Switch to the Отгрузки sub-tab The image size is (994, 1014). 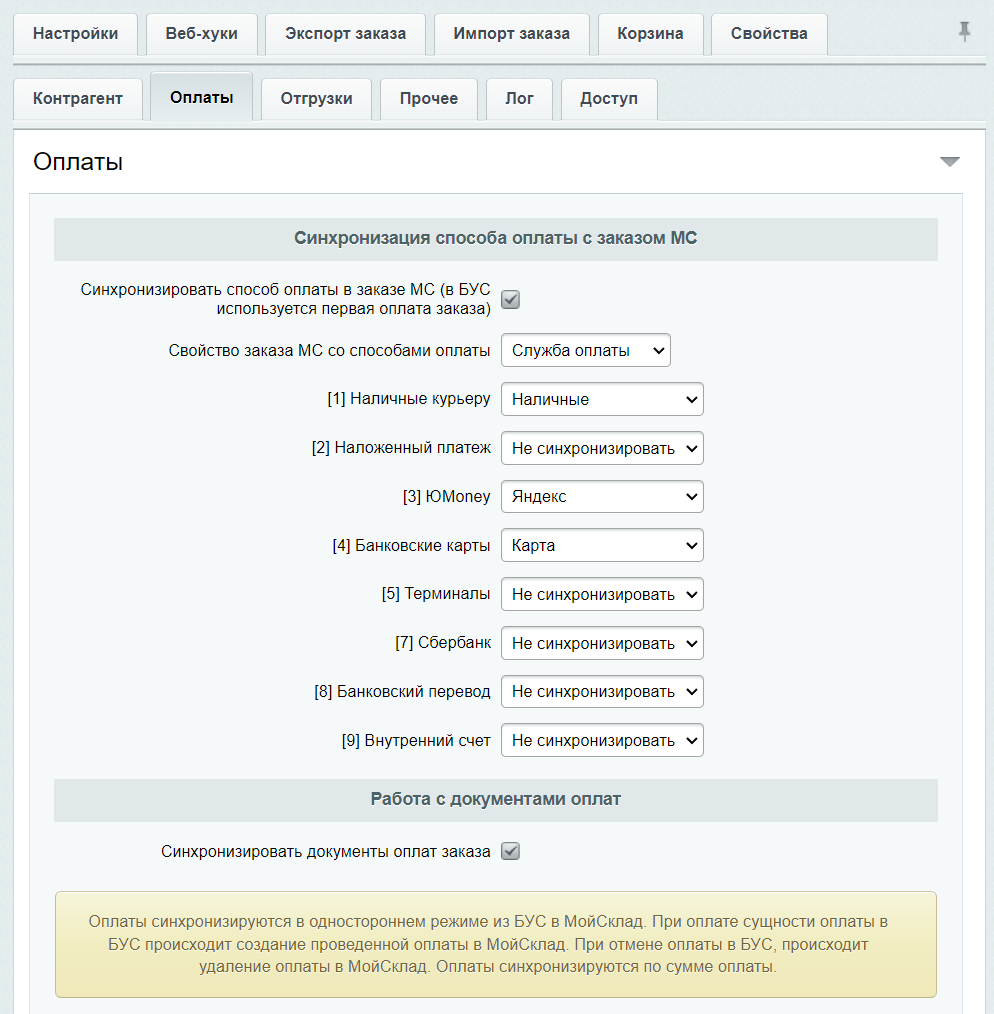coord(316,99)
